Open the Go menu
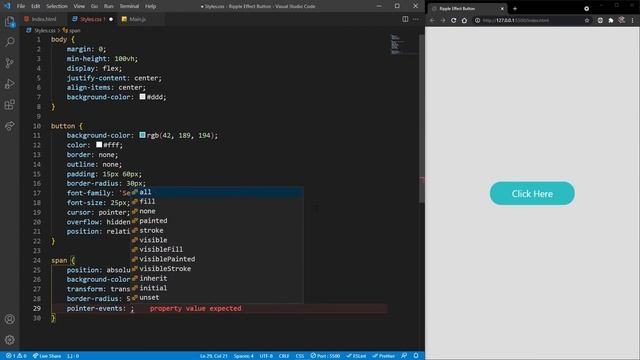 click(94, 6)
